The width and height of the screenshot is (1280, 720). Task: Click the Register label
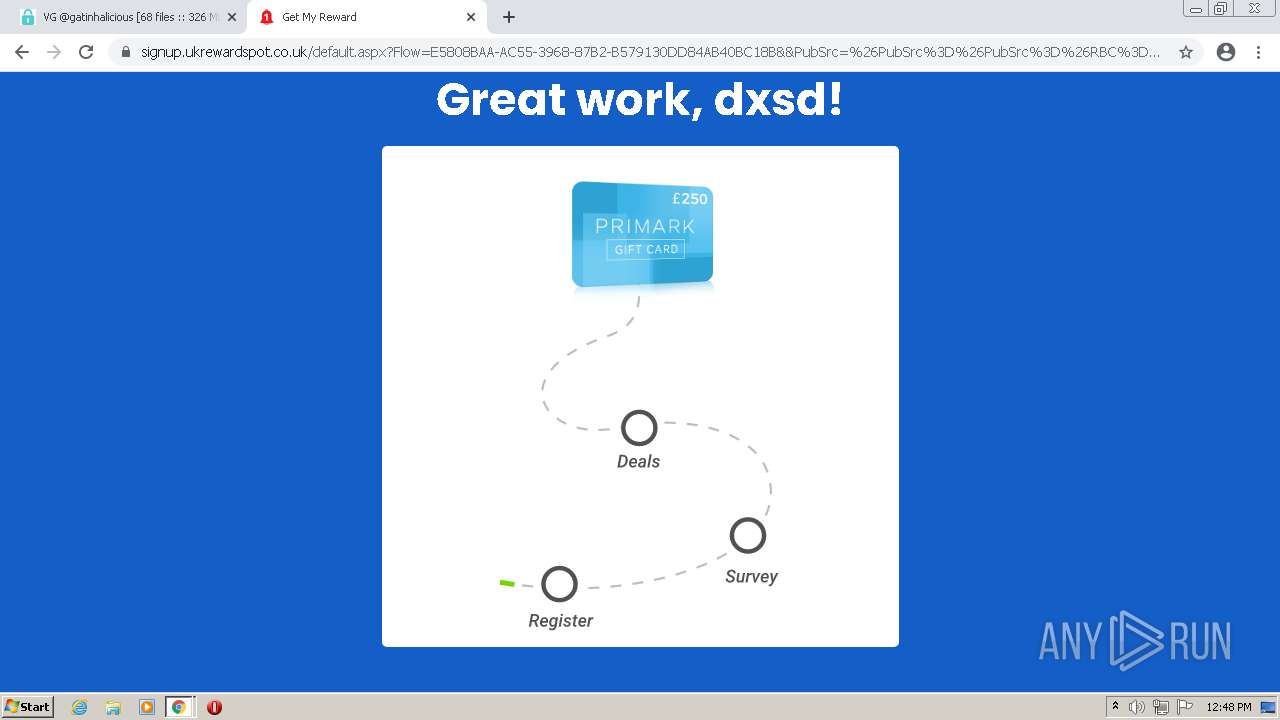(561, 620)
